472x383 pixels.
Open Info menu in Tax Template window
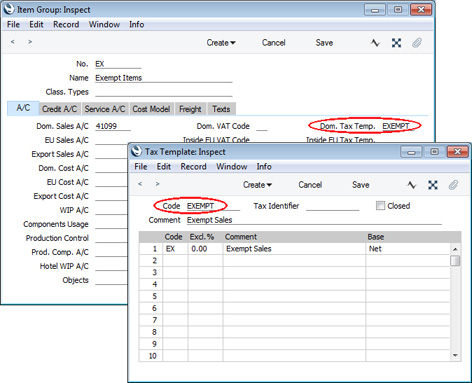tap(264, 166)
